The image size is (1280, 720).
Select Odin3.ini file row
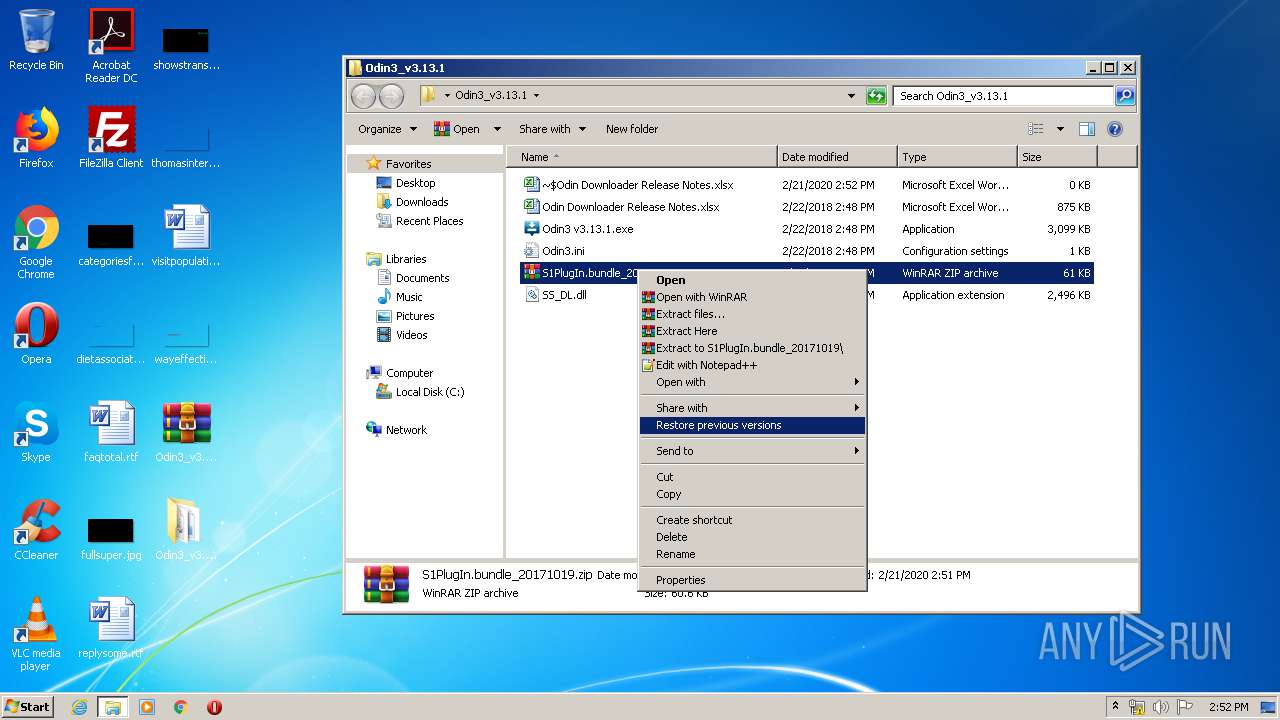coord(808,251)
